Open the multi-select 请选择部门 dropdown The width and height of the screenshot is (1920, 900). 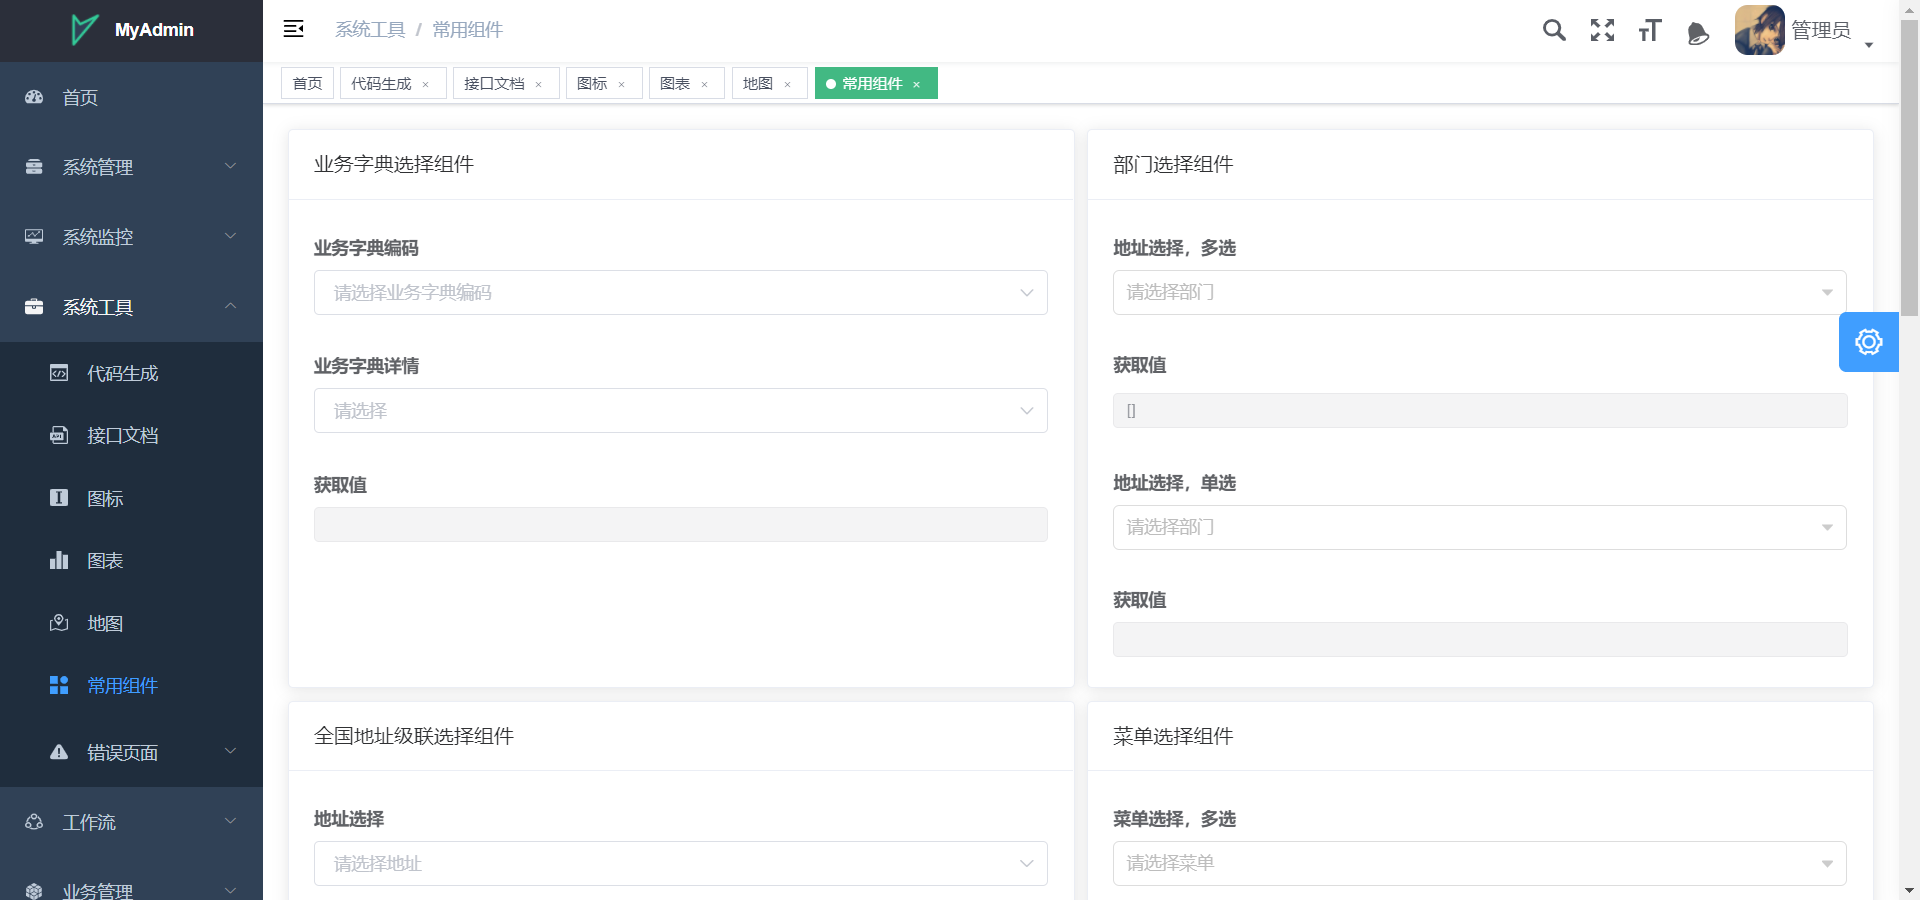pyautogui.click(x=1480, y=292)
